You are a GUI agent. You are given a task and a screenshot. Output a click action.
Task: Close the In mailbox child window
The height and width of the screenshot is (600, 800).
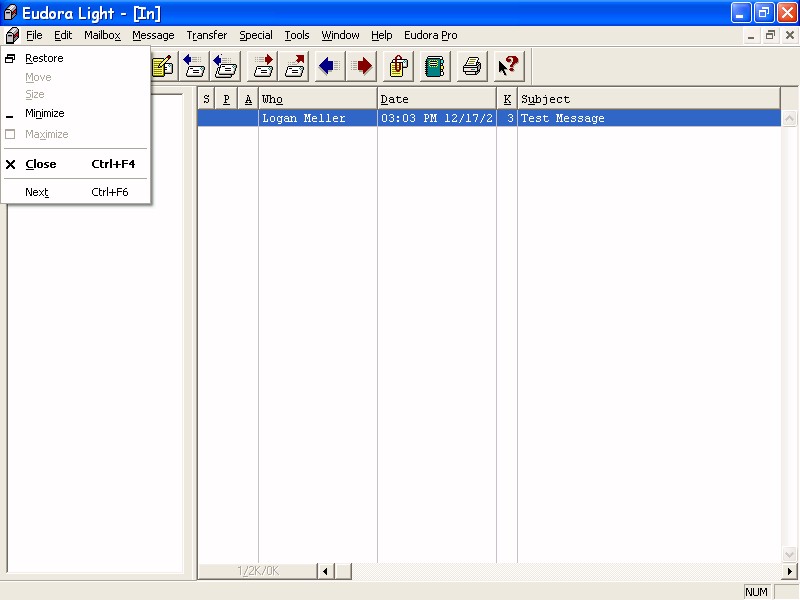(790, 35)
